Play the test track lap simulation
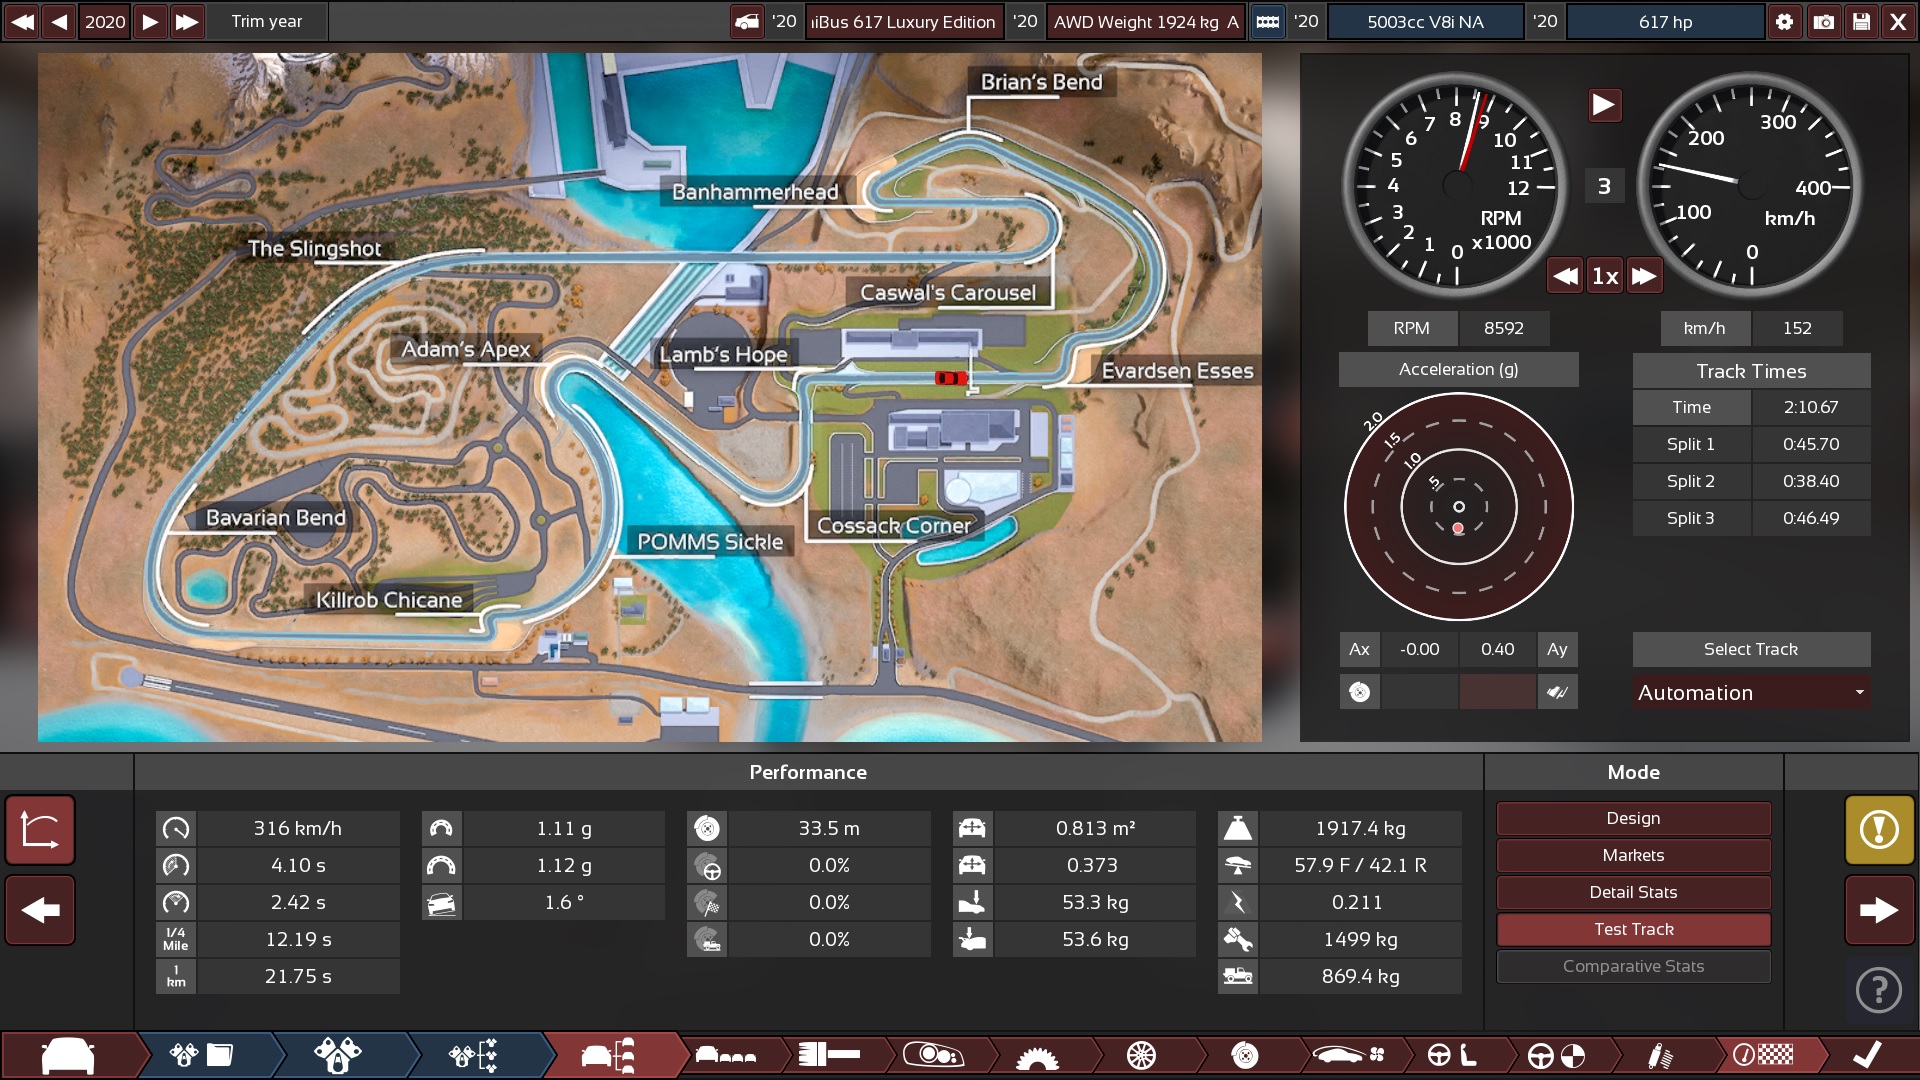This screenshot has height=1080, width=1920. [1604, 104]
